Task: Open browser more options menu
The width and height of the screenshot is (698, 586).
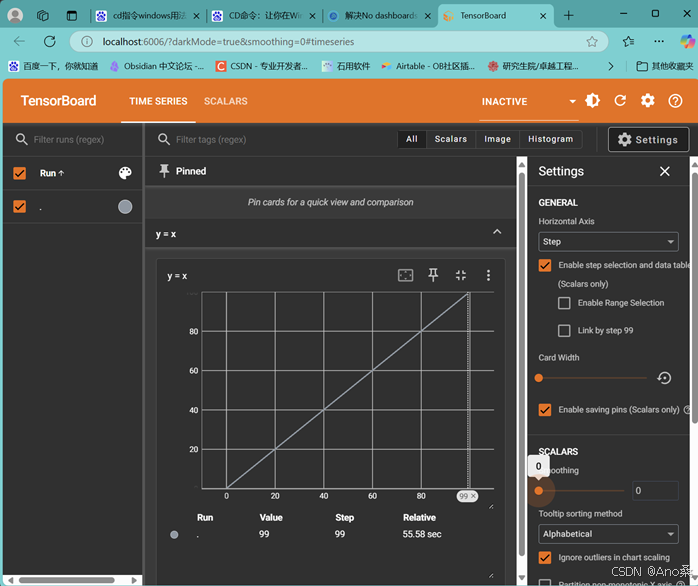Action: (x=659, y=41)
